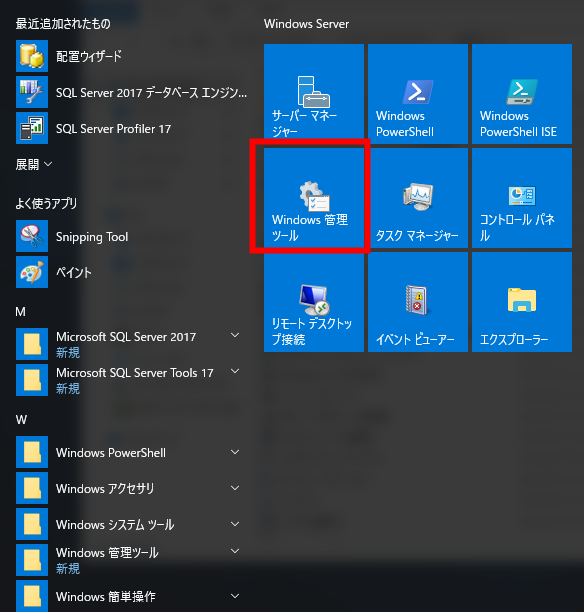
Task: Launch the タスク マネージャー tile
Action: click(x=418, y=198)
